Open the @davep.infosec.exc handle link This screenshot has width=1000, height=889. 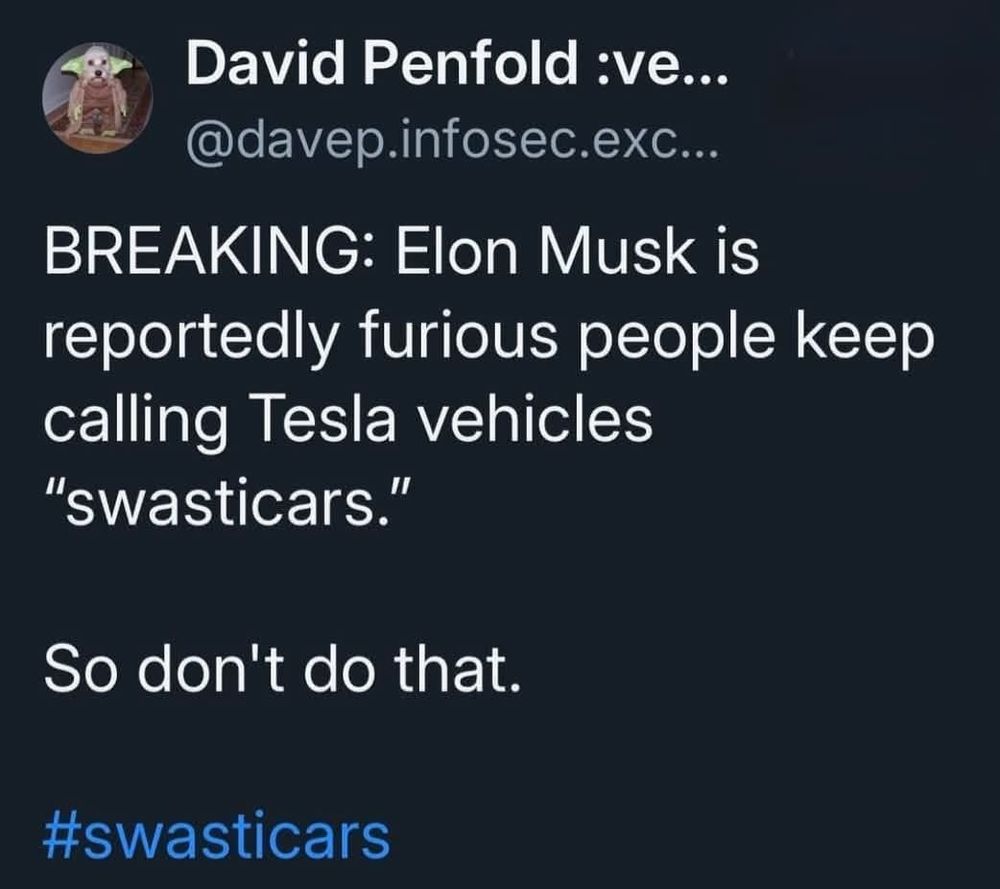pos(453,145)
